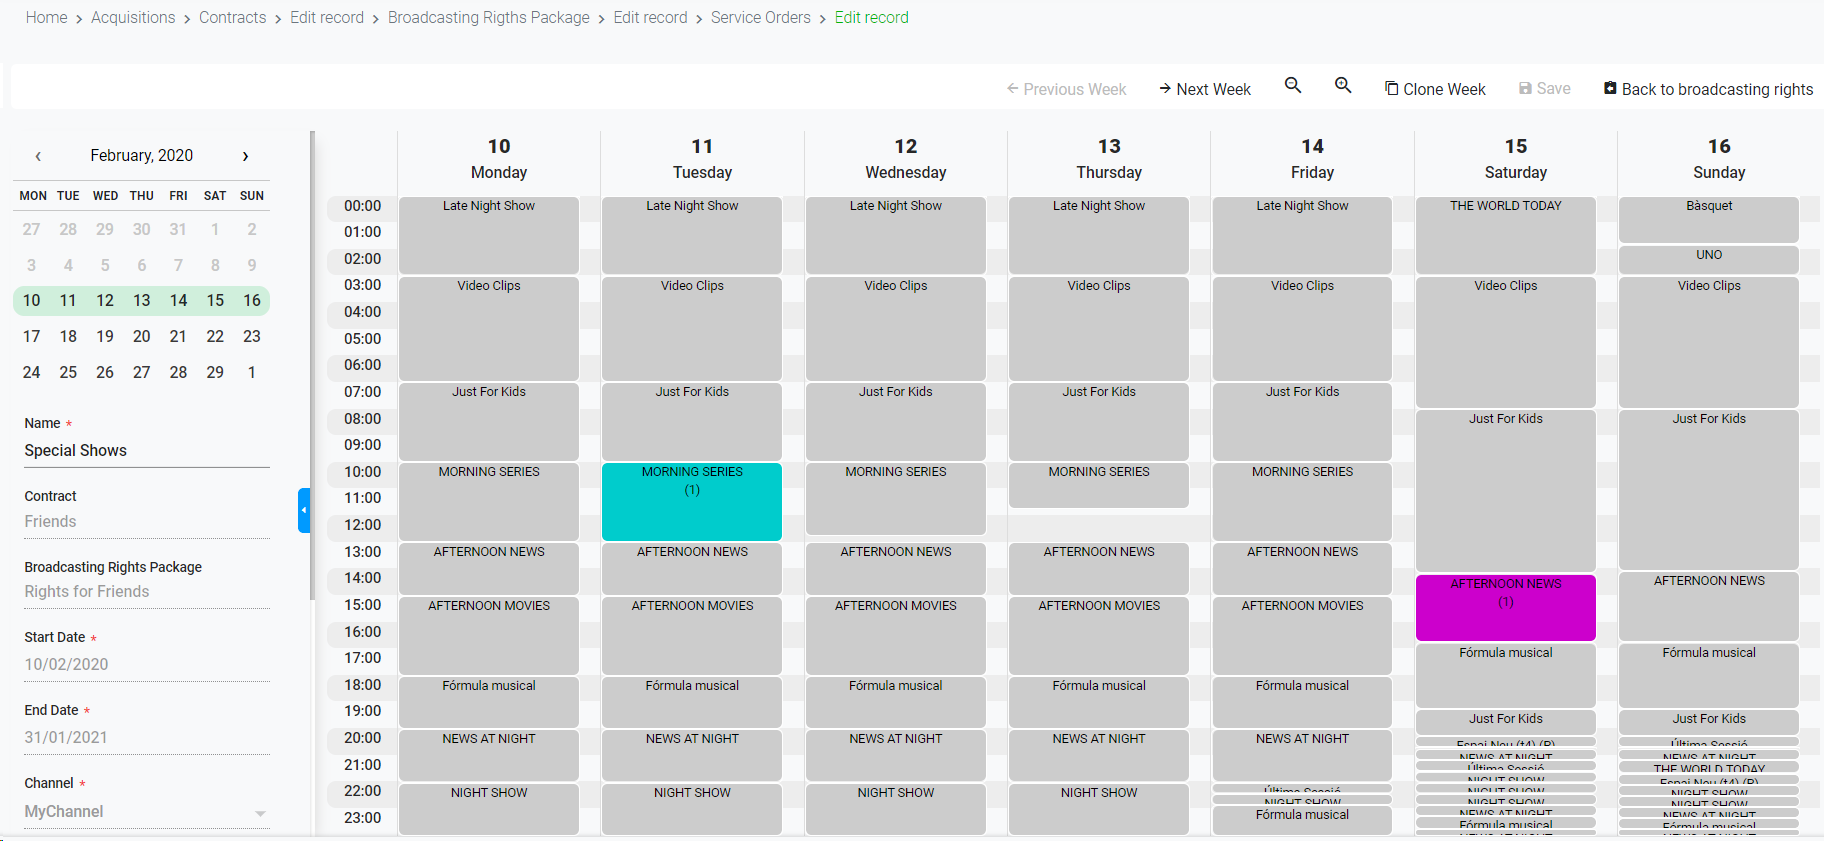Click the Name field containing Special Shows

pyautogui.click(x=146, y=451)
